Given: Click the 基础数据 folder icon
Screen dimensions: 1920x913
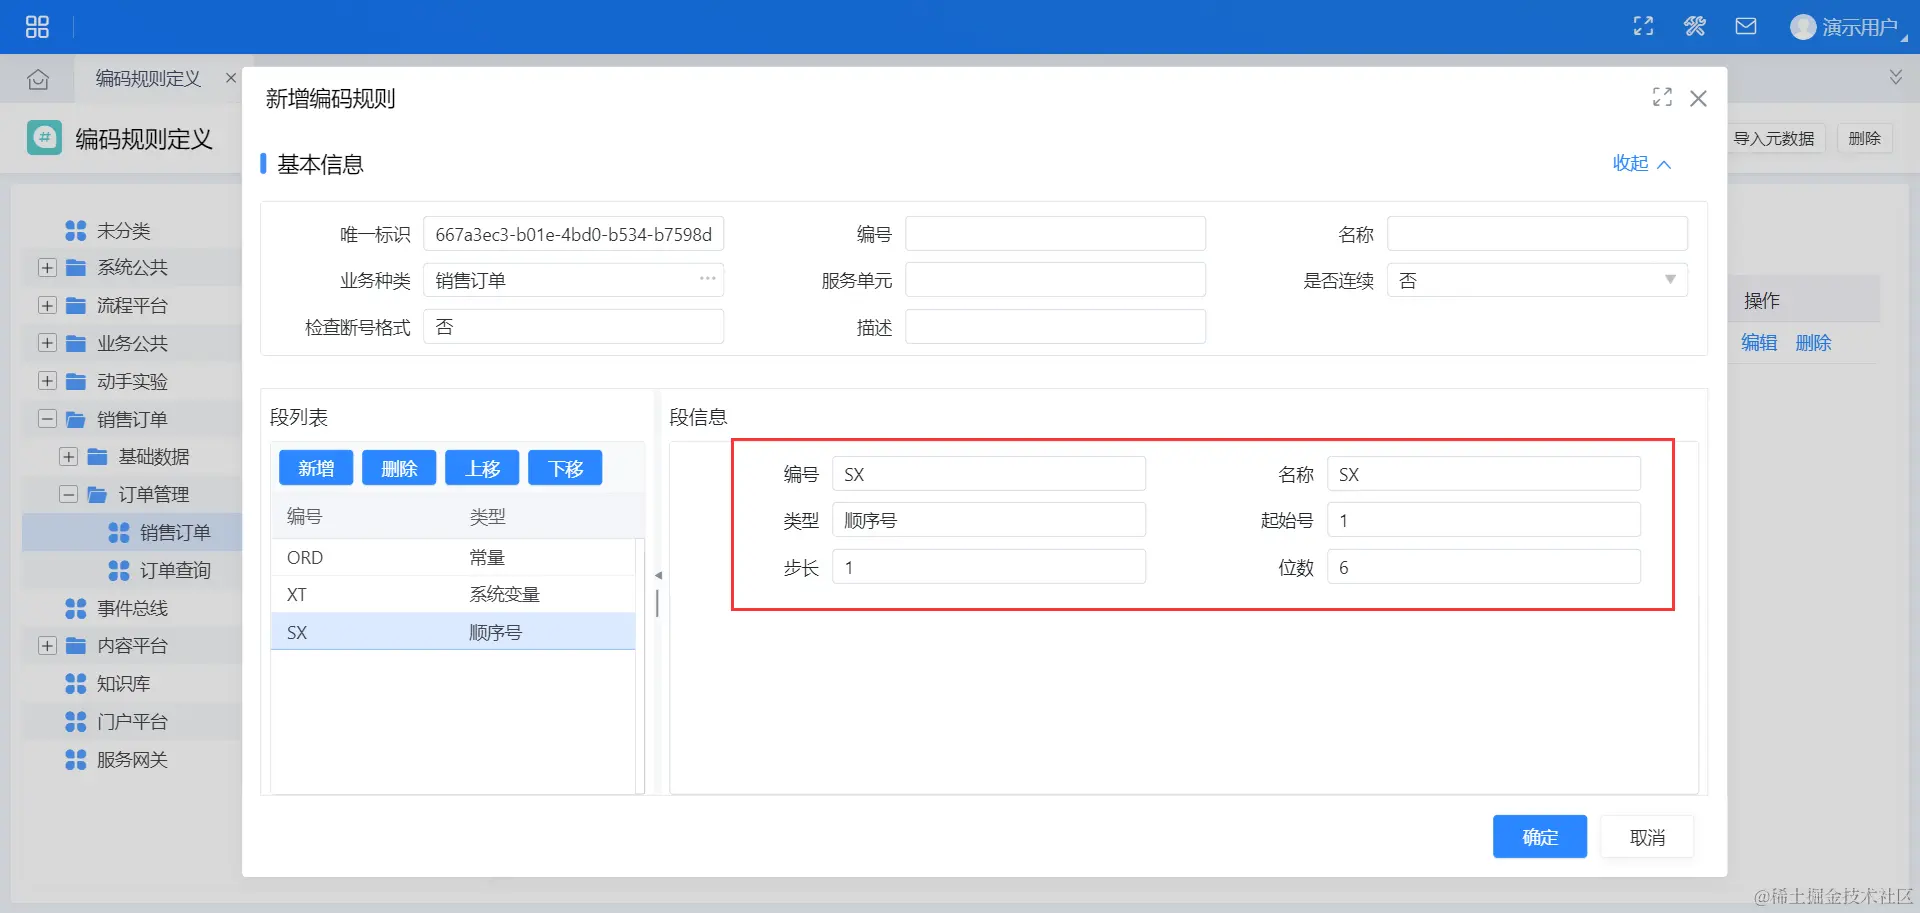Looking at the screenshot, I should point(97,457).
